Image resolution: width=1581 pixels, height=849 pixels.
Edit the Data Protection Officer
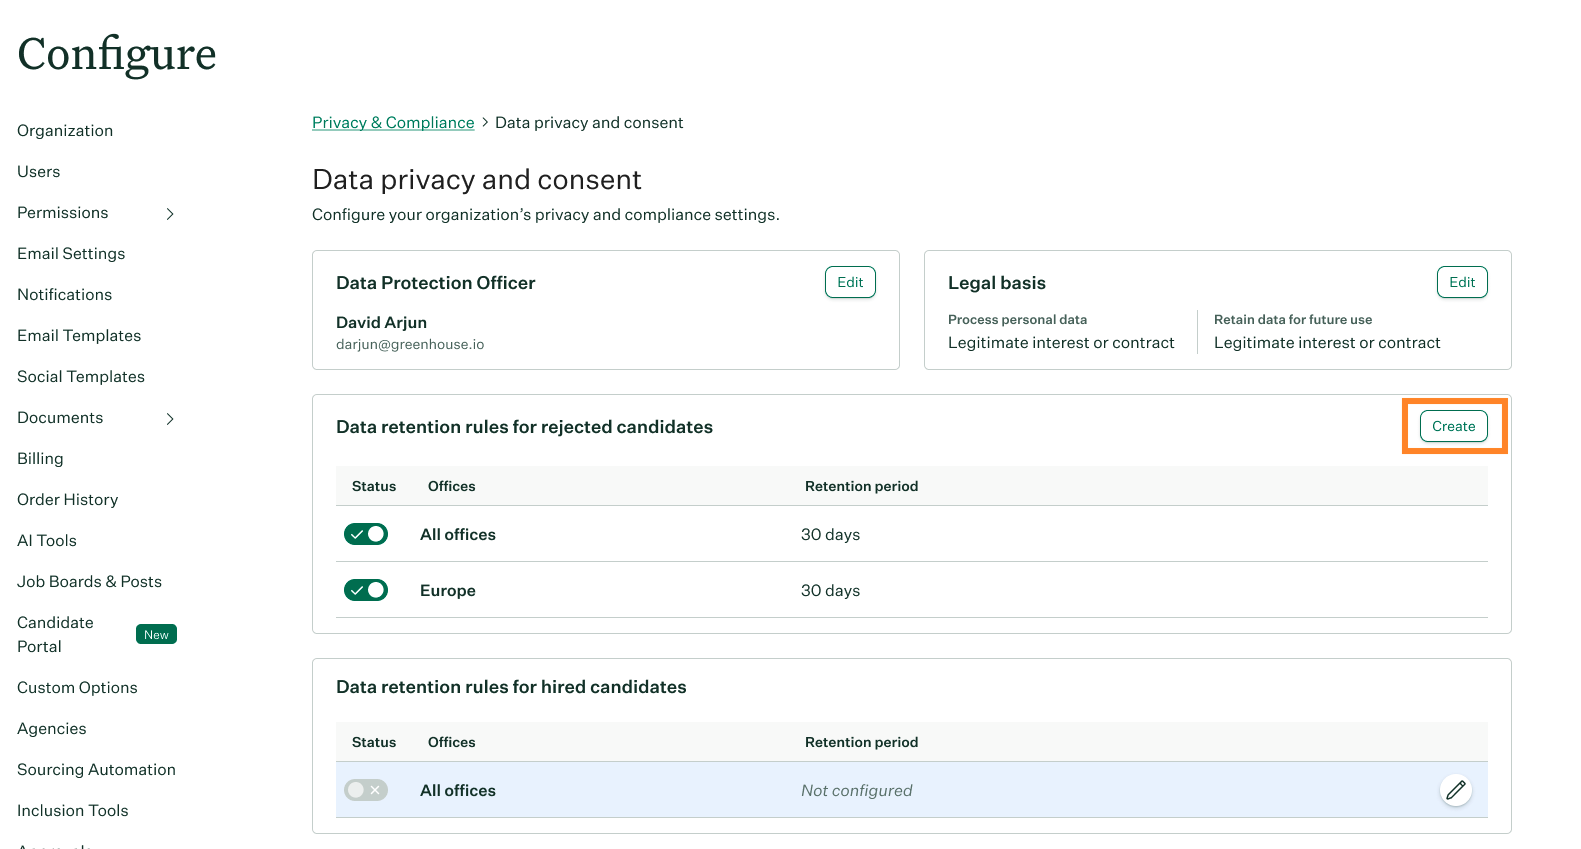(x=850, y=282)
